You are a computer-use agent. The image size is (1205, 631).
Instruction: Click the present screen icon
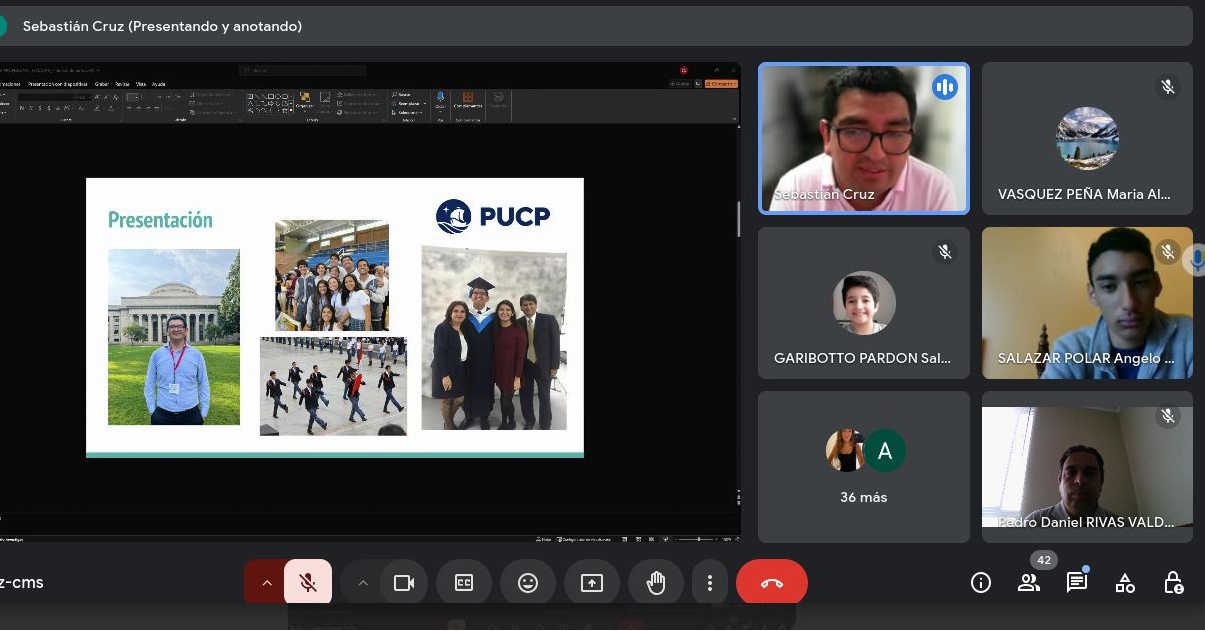[x=592, y=583]
